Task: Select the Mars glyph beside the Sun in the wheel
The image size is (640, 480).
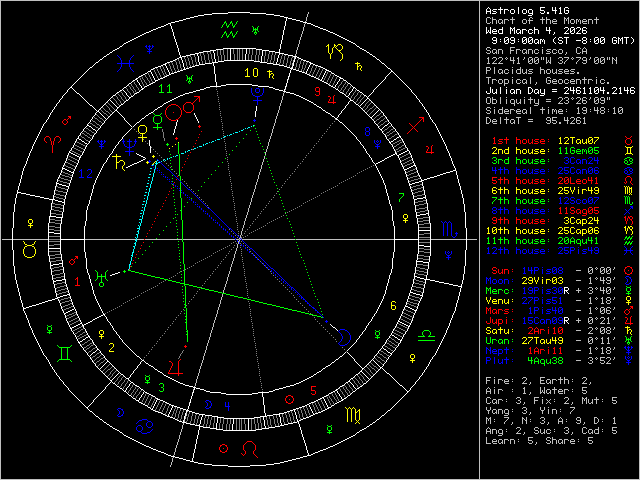Action: coord(191,105)
